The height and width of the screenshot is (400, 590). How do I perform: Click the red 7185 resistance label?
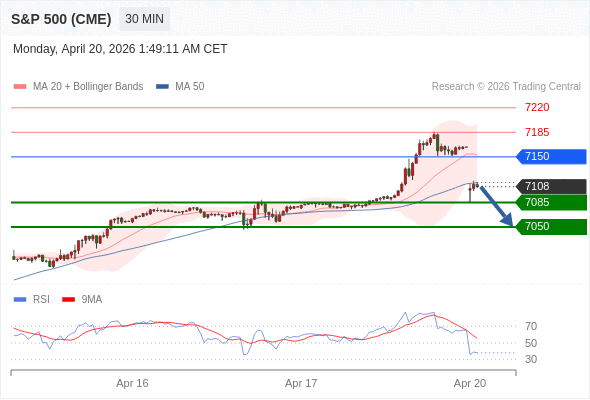tap(537, 132)
